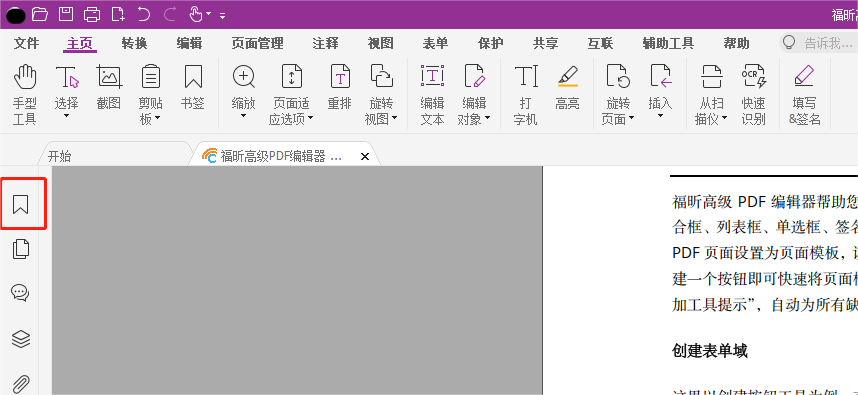
Task: Switch to the 帮助 ribbon tab
Action: click(737, 43)
